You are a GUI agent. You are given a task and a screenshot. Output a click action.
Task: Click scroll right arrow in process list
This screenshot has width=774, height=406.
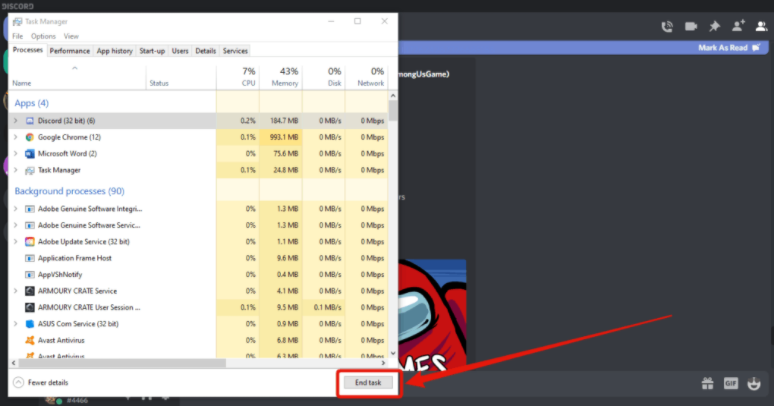point(384,363)
